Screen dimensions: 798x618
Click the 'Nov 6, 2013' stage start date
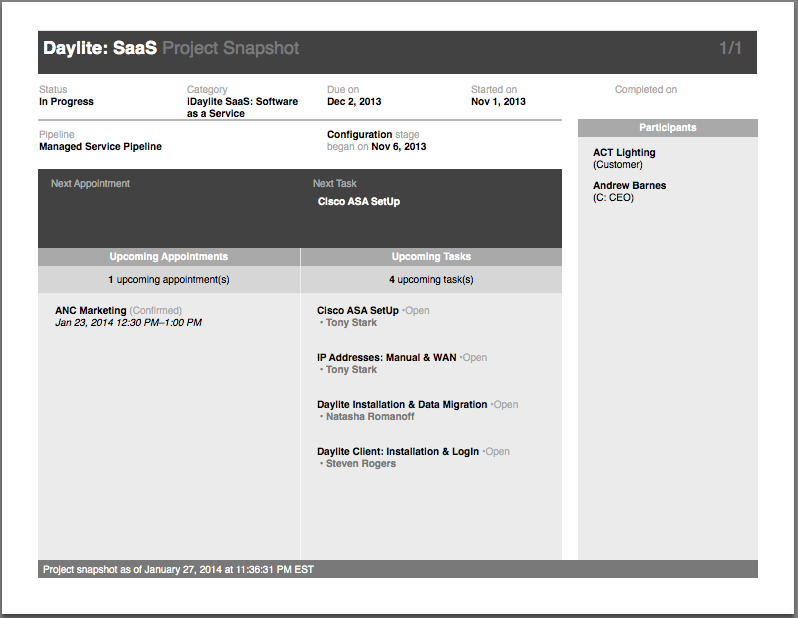pos(398,147)
